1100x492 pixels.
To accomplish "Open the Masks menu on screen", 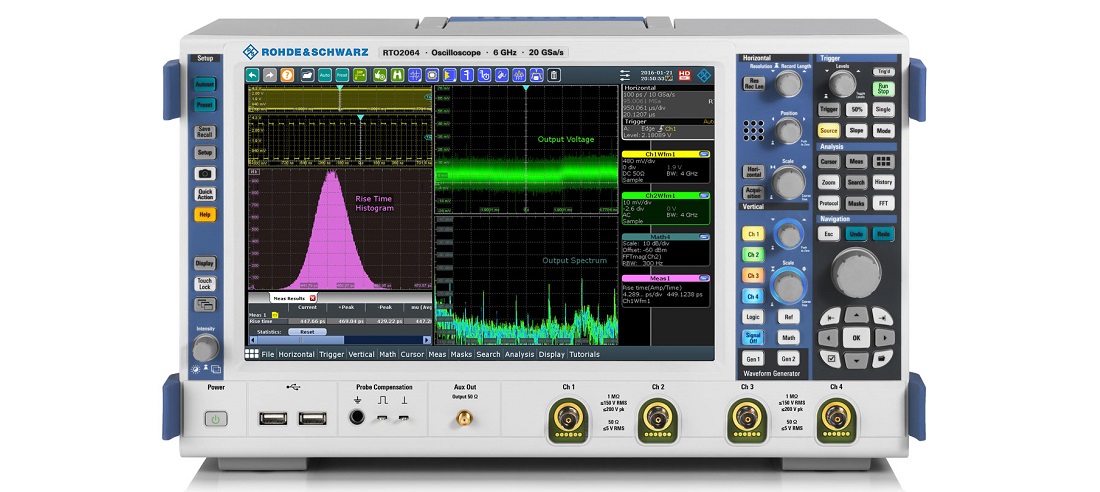I will pos(461,354).
